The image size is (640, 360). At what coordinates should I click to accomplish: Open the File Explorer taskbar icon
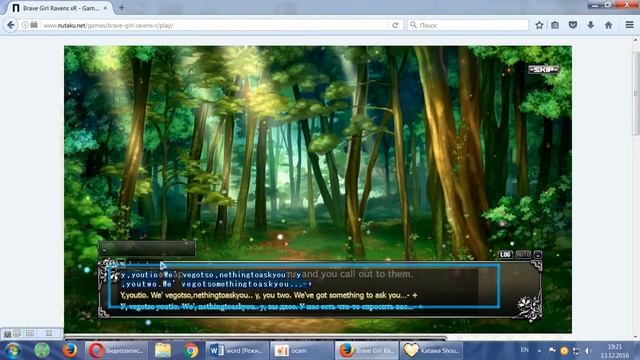tap(163, 351)
